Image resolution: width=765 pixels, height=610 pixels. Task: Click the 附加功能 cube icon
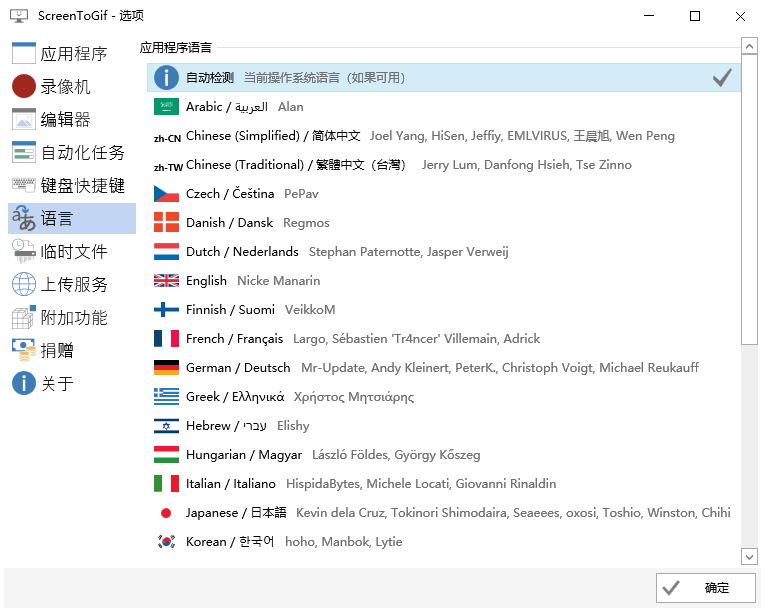(x=23, y=317)
